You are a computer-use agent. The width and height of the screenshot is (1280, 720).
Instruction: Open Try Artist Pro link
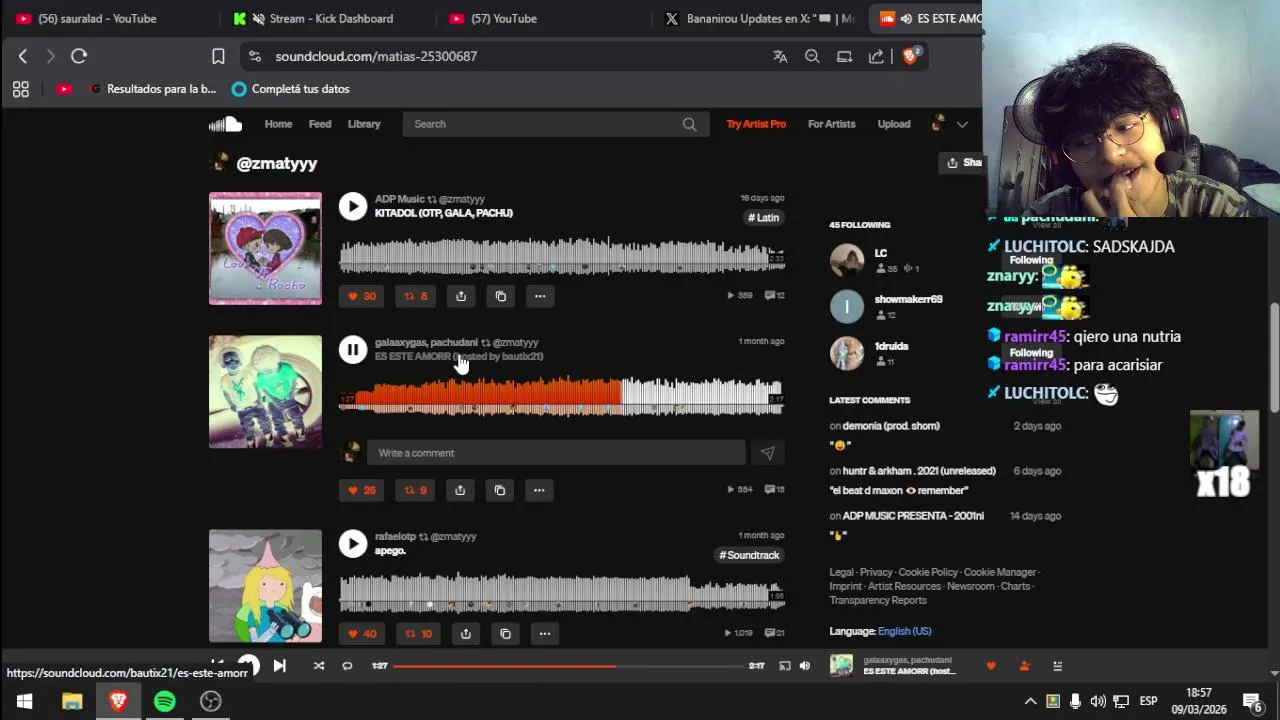click(x=756, y=124)
